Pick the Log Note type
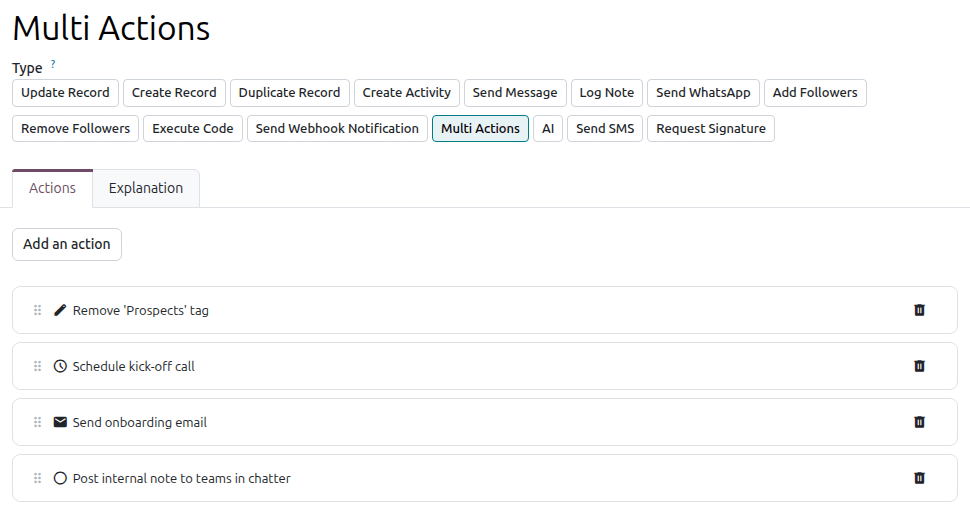Viewport: 970px width, 516px height. point(606,93)
